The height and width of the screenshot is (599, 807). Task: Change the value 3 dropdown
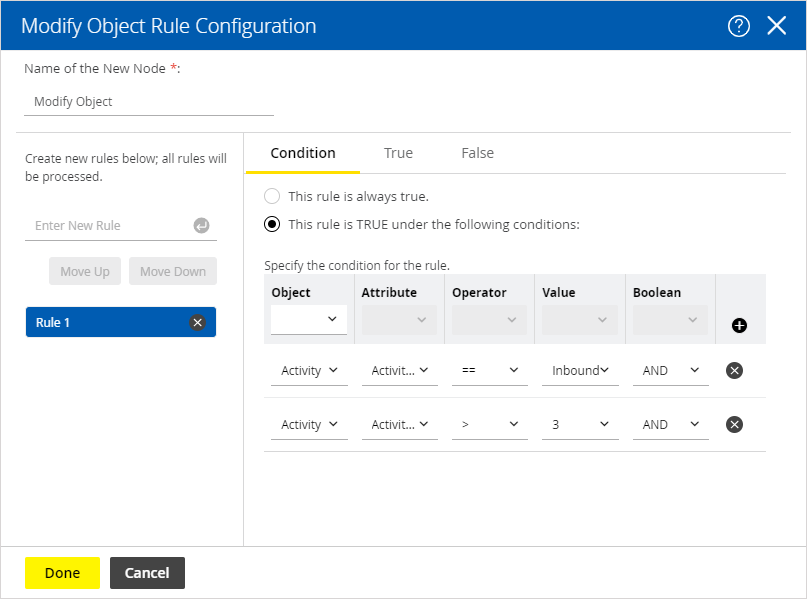click(580, 425)
